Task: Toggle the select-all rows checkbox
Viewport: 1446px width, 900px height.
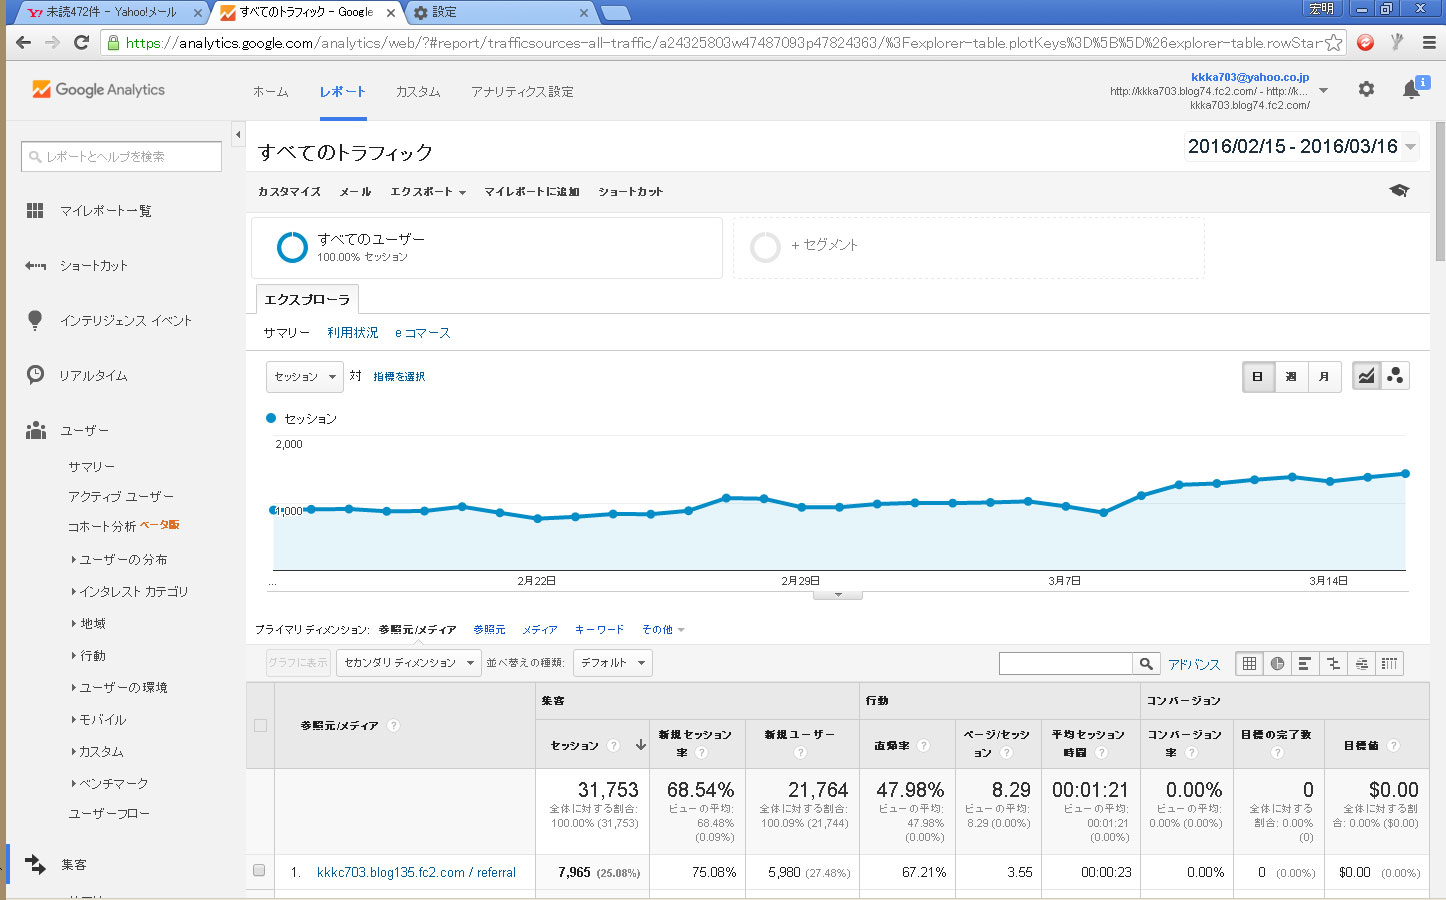Action: tap(260, 725)
